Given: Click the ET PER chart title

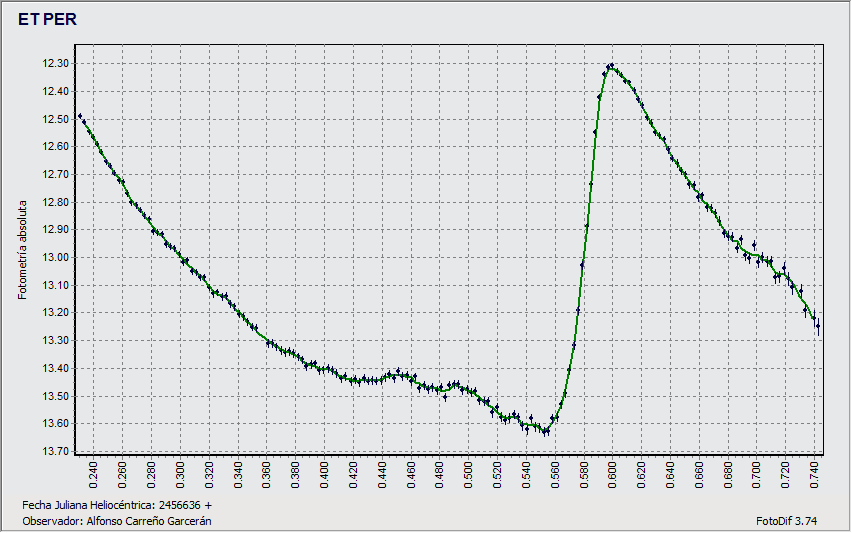Looking at the screenshot, I should pos(47,19).
